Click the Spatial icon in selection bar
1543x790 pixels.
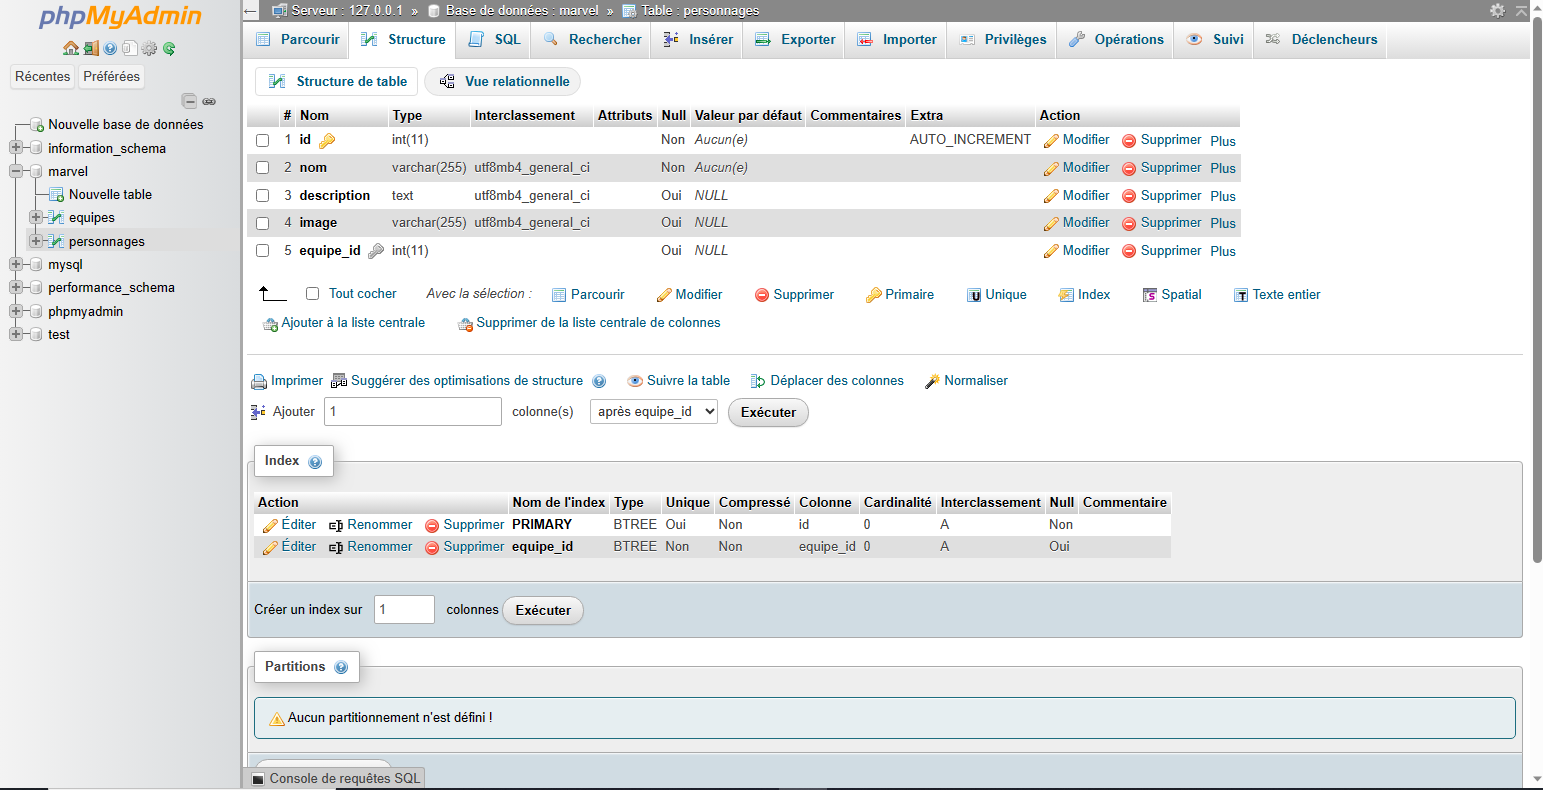[1150, 295]
